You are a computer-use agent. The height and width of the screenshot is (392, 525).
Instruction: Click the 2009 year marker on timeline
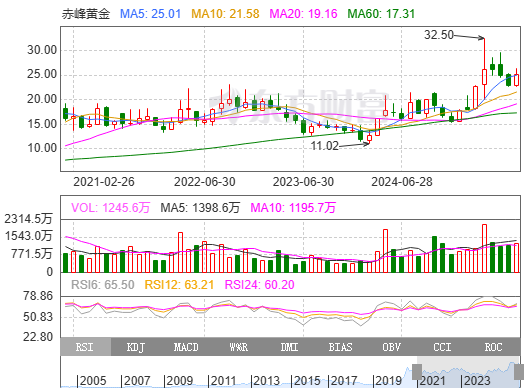(178, 381)
